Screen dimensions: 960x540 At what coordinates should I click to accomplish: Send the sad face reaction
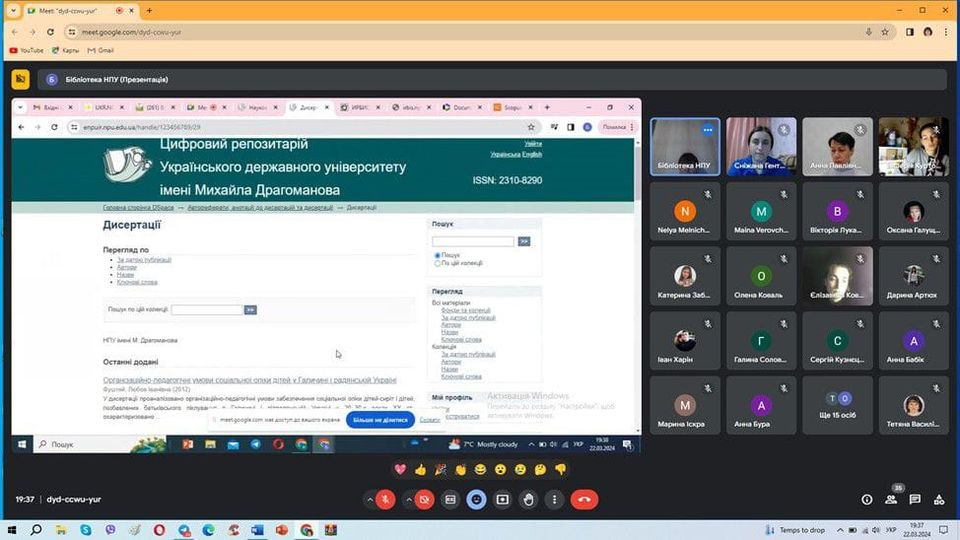click(520, 470)
